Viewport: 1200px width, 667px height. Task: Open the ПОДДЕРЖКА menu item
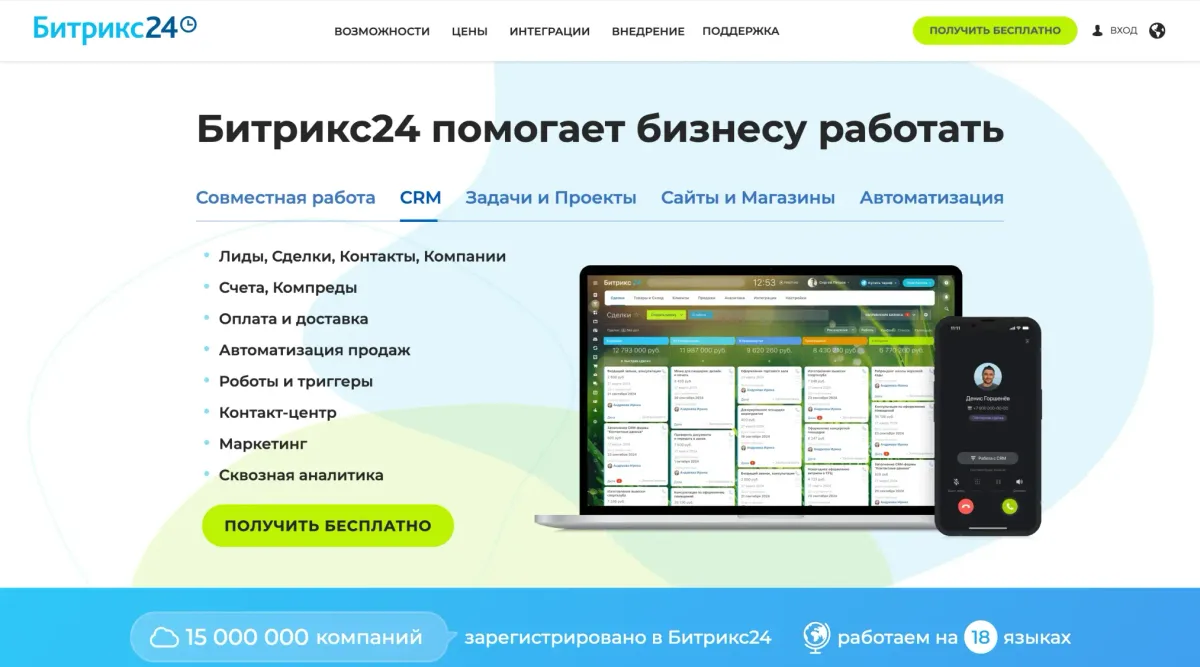click(x=740, y=31)
